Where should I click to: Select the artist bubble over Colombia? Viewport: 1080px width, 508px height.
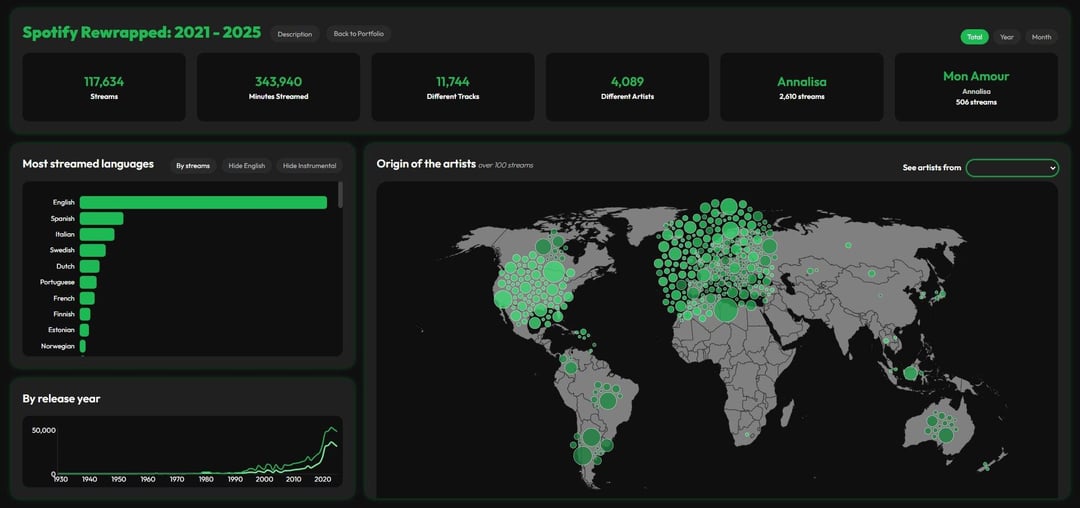[x=570, y=368]
